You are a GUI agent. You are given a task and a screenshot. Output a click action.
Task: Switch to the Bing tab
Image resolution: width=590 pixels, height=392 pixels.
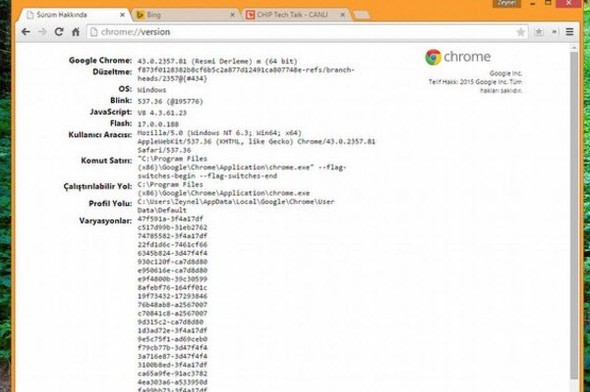tap(186, 15)
